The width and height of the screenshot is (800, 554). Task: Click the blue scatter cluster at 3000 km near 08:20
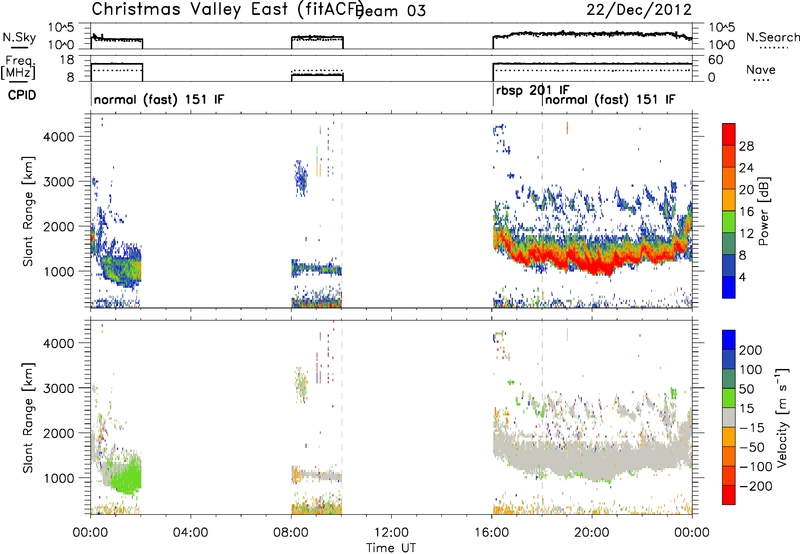301,179
